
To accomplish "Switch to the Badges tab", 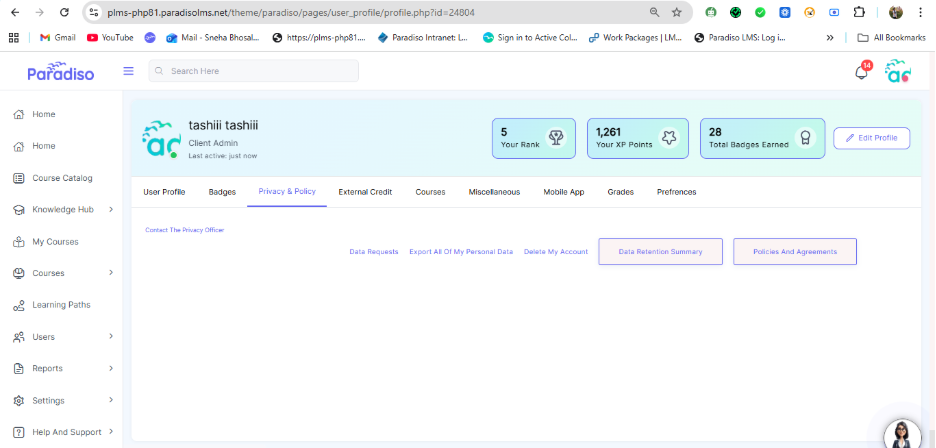I will coord(222,192).
